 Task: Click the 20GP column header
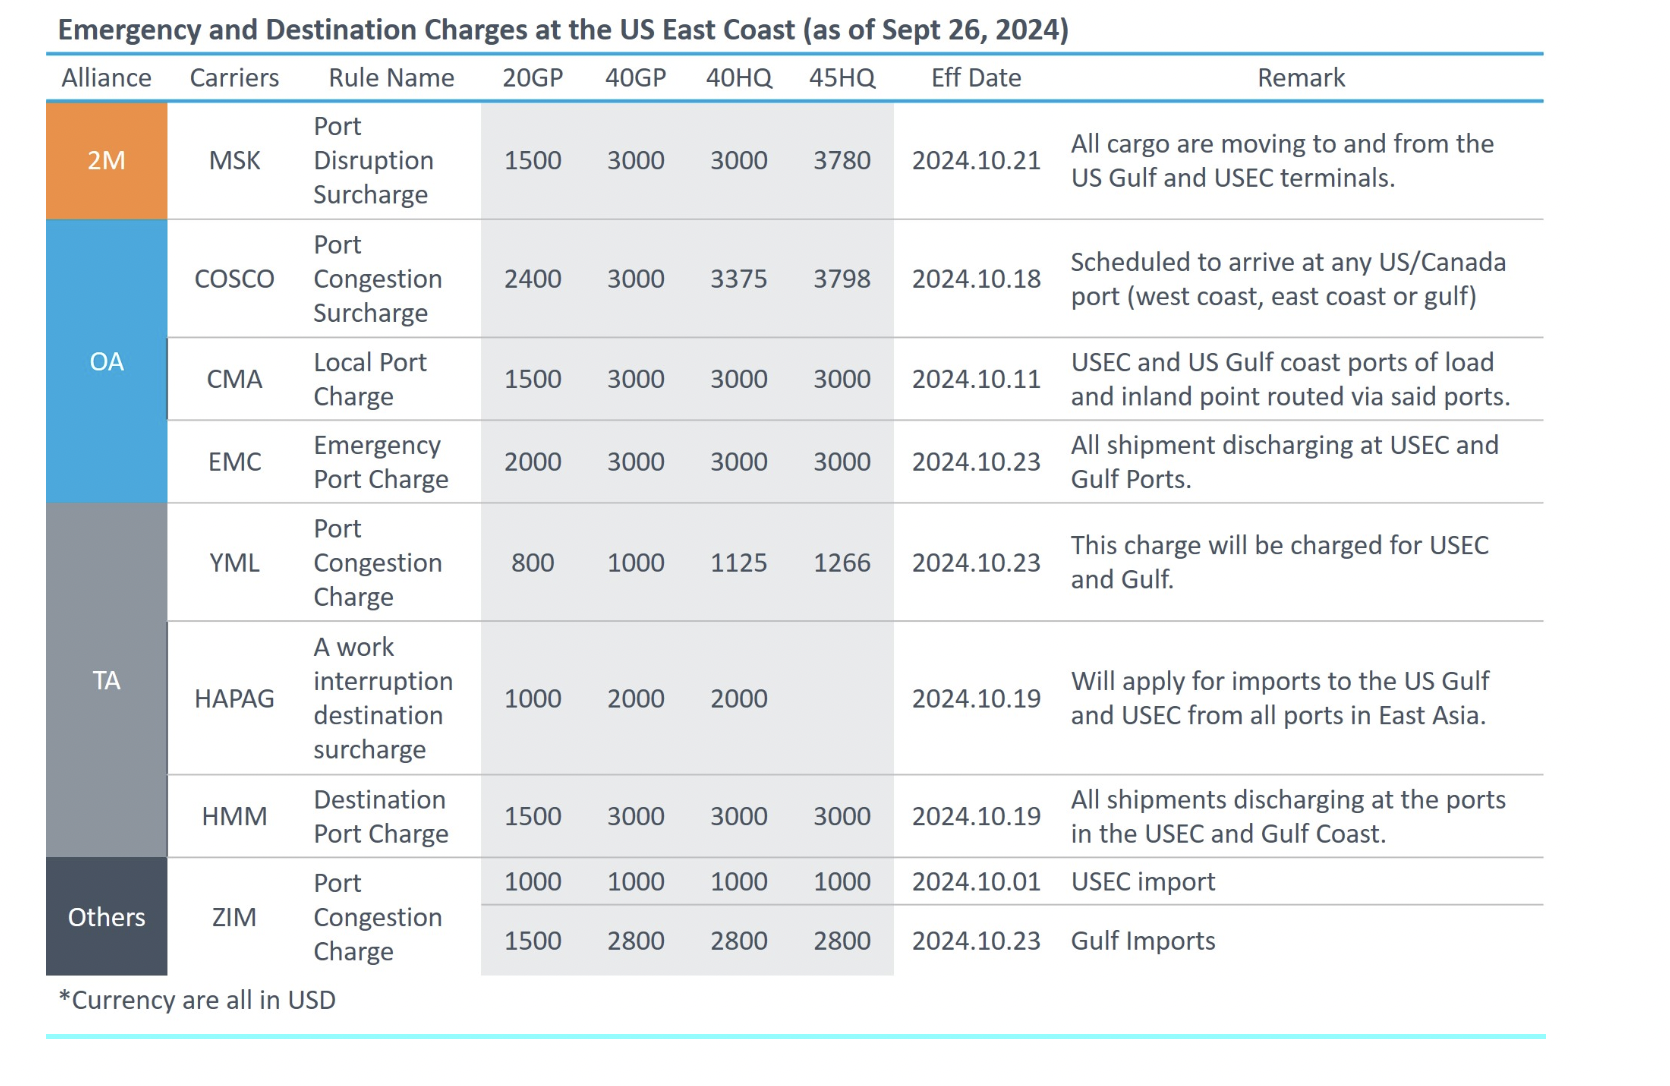point(532,78)
